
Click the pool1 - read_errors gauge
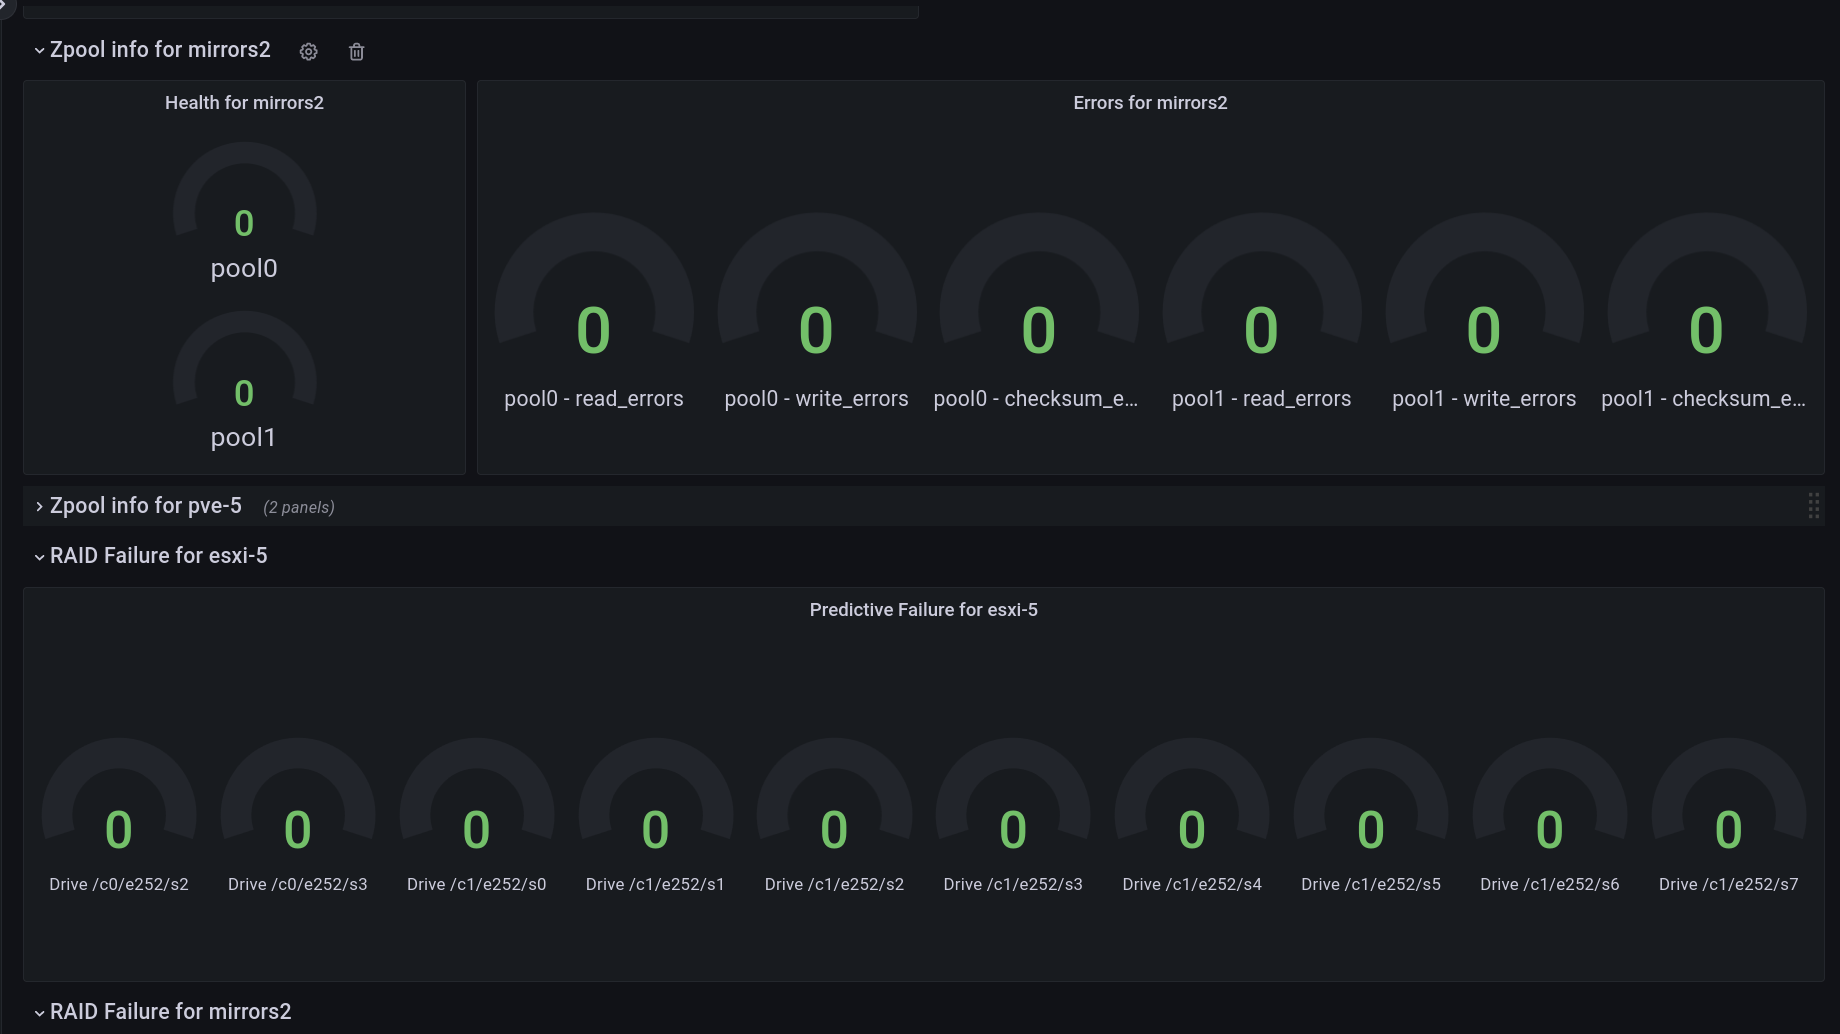[x=1261, y=312]
